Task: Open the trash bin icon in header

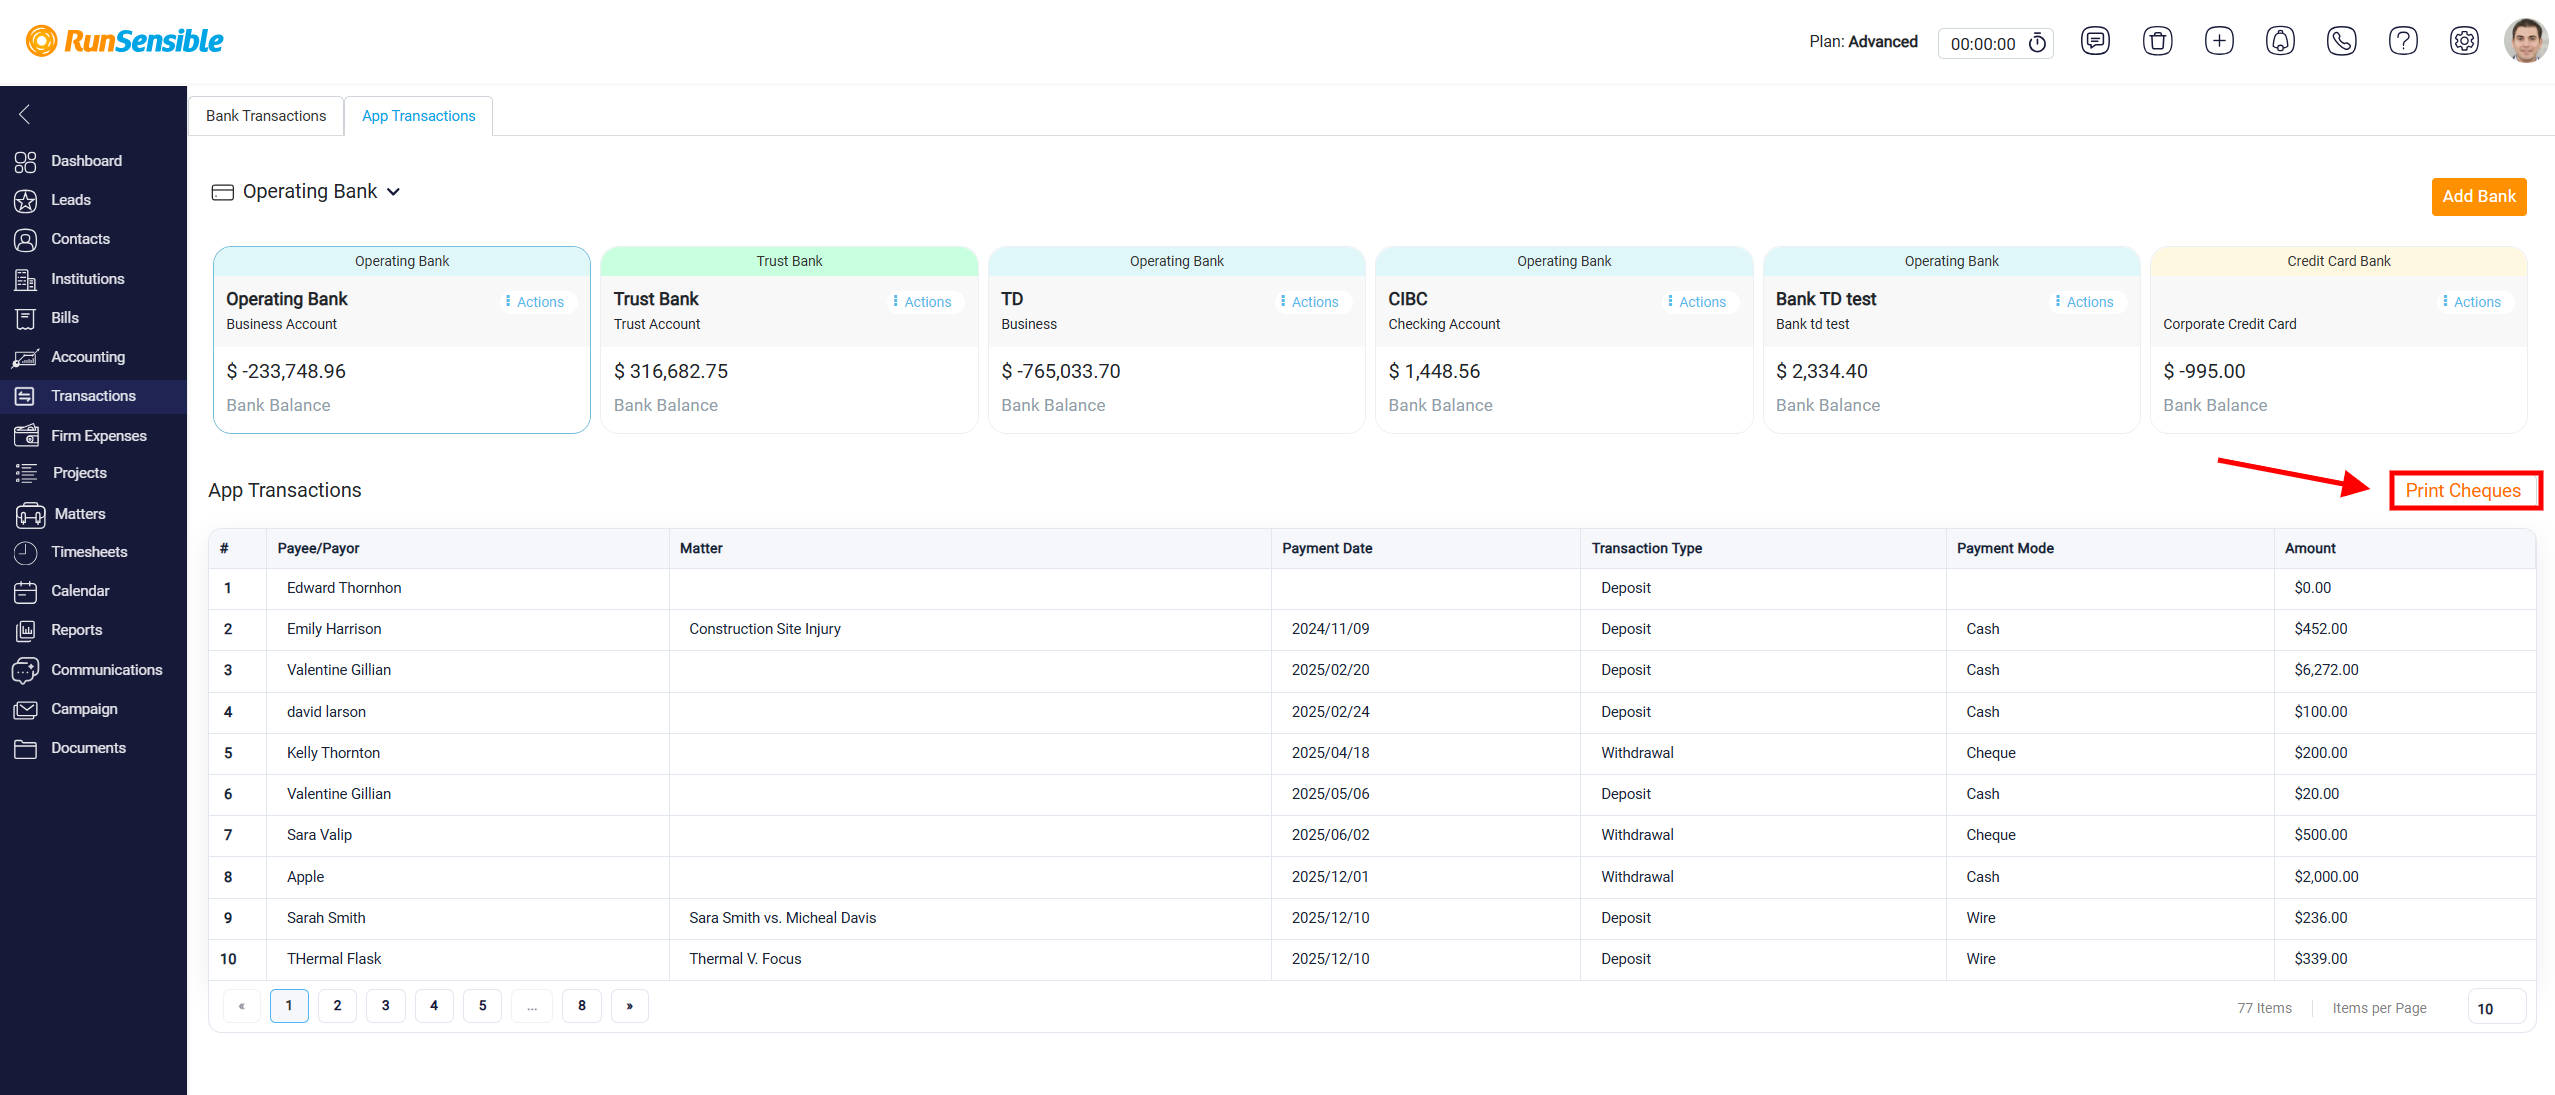Action: [2157, 41]
